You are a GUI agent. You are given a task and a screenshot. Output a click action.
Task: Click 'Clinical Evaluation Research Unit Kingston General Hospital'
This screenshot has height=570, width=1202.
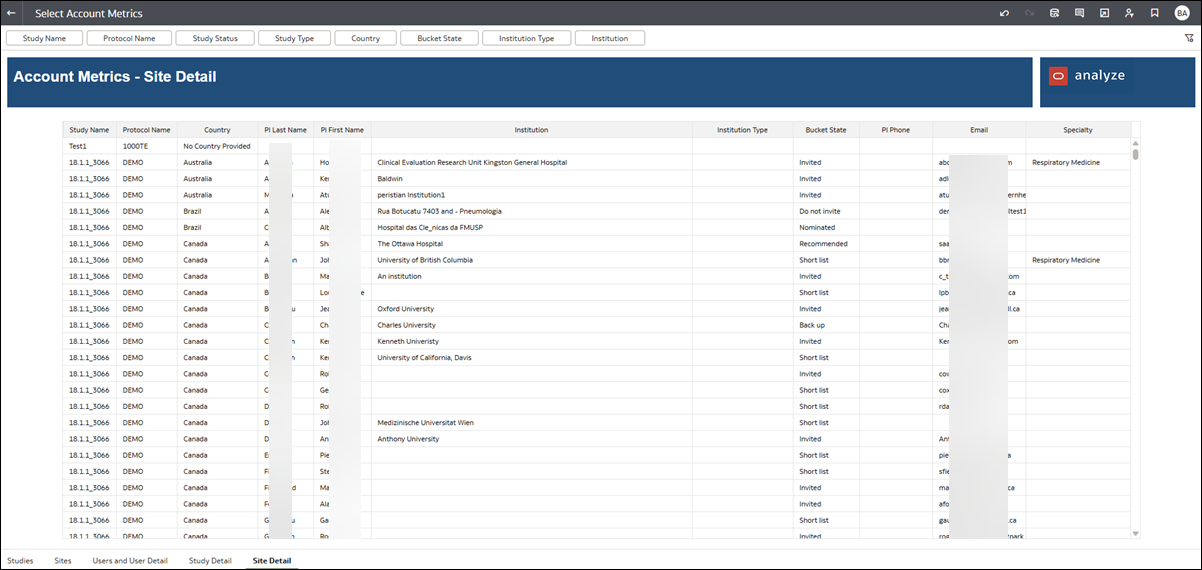(472, 162)
